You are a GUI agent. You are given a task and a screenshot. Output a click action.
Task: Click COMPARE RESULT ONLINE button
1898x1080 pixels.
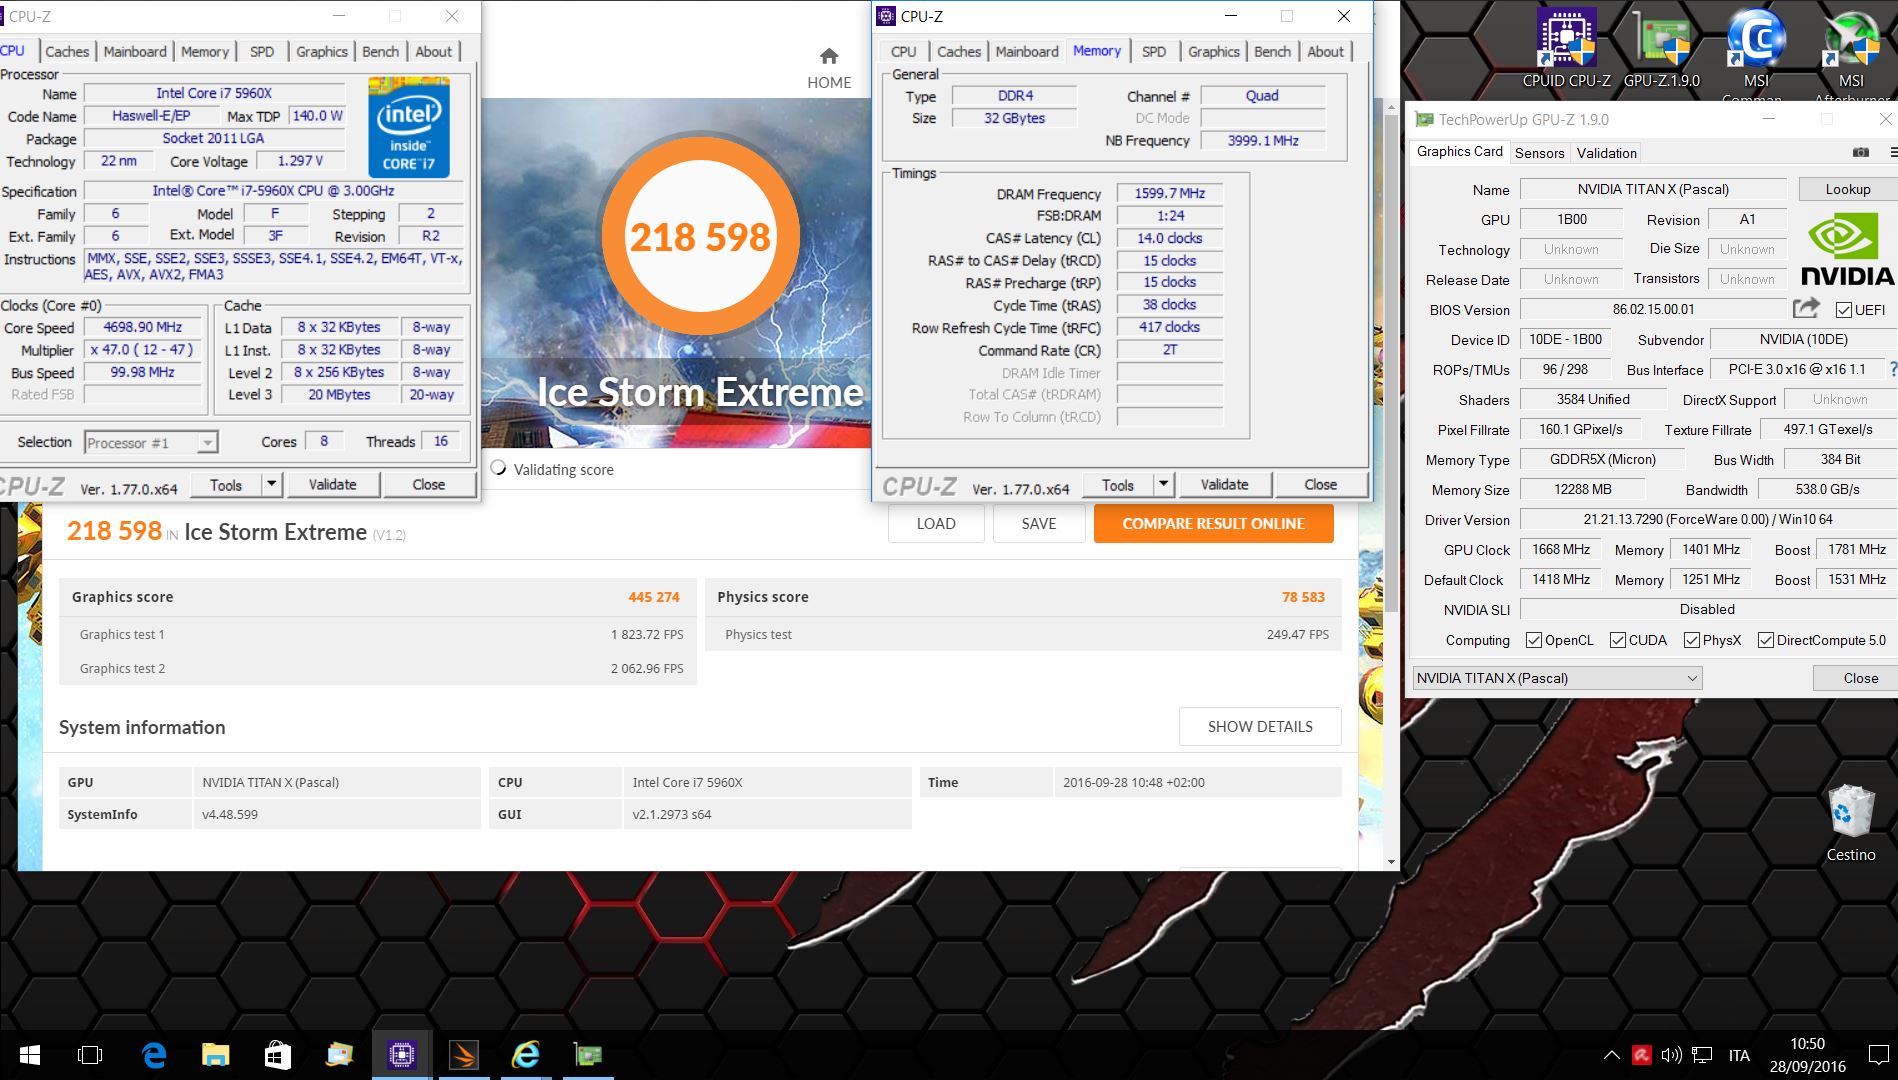tap(1213, 523)
